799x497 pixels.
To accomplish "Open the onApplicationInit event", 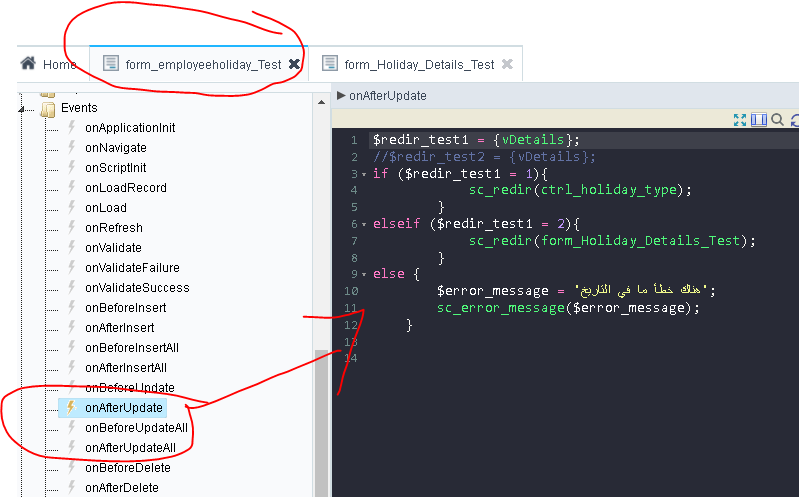I will point(130,127).
